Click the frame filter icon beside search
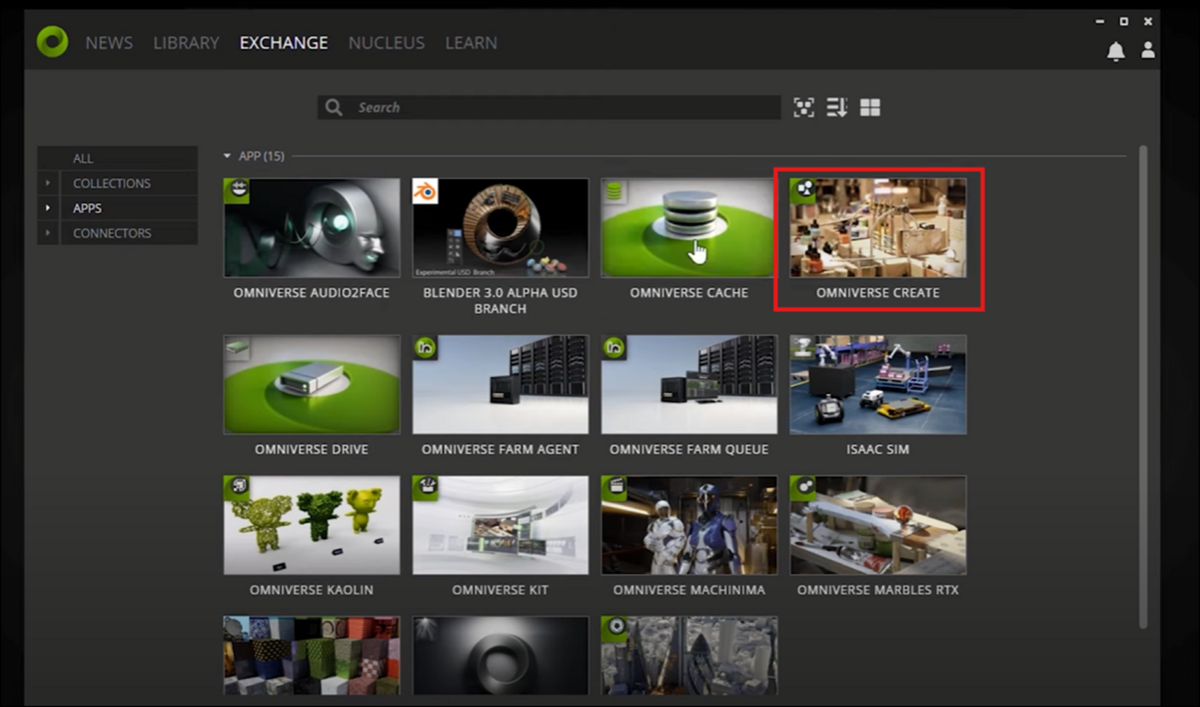 804,107
